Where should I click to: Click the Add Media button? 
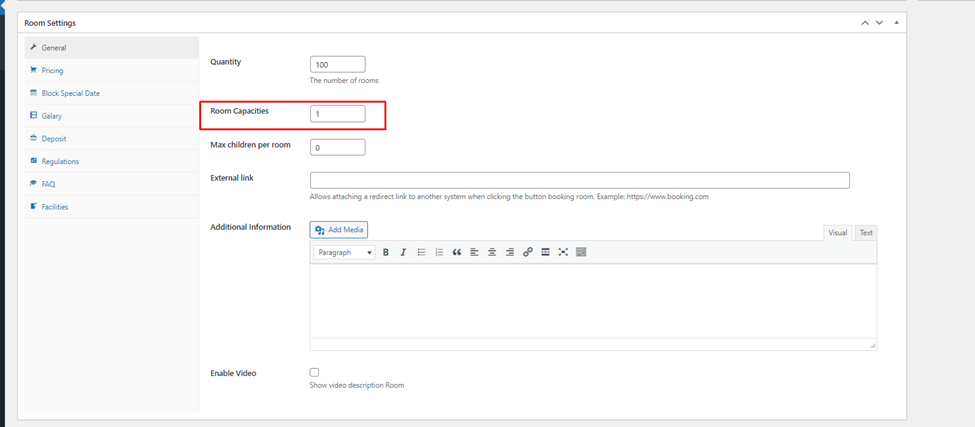339,230
